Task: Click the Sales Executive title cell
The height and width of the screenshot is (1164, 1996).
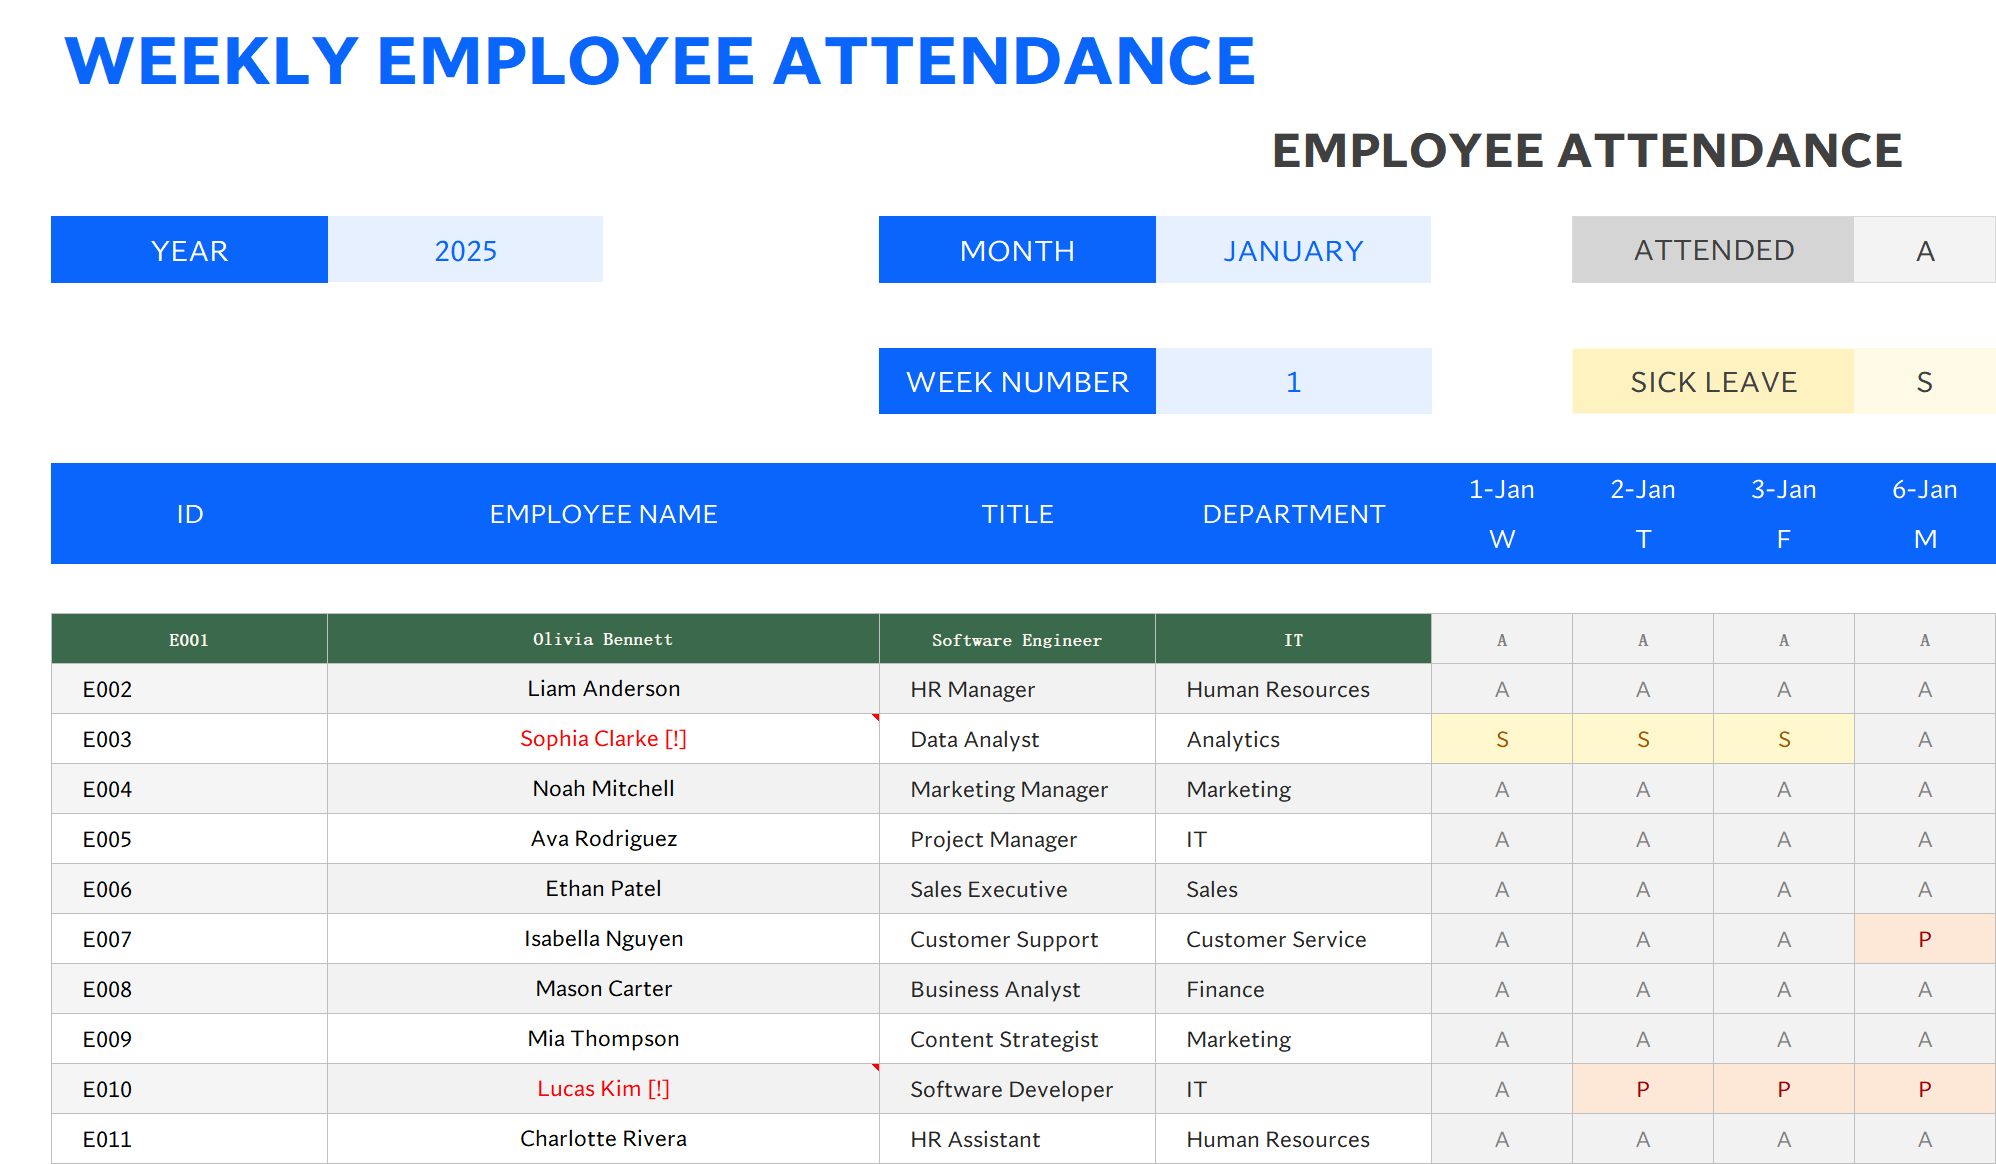Action: point(1017,889)
